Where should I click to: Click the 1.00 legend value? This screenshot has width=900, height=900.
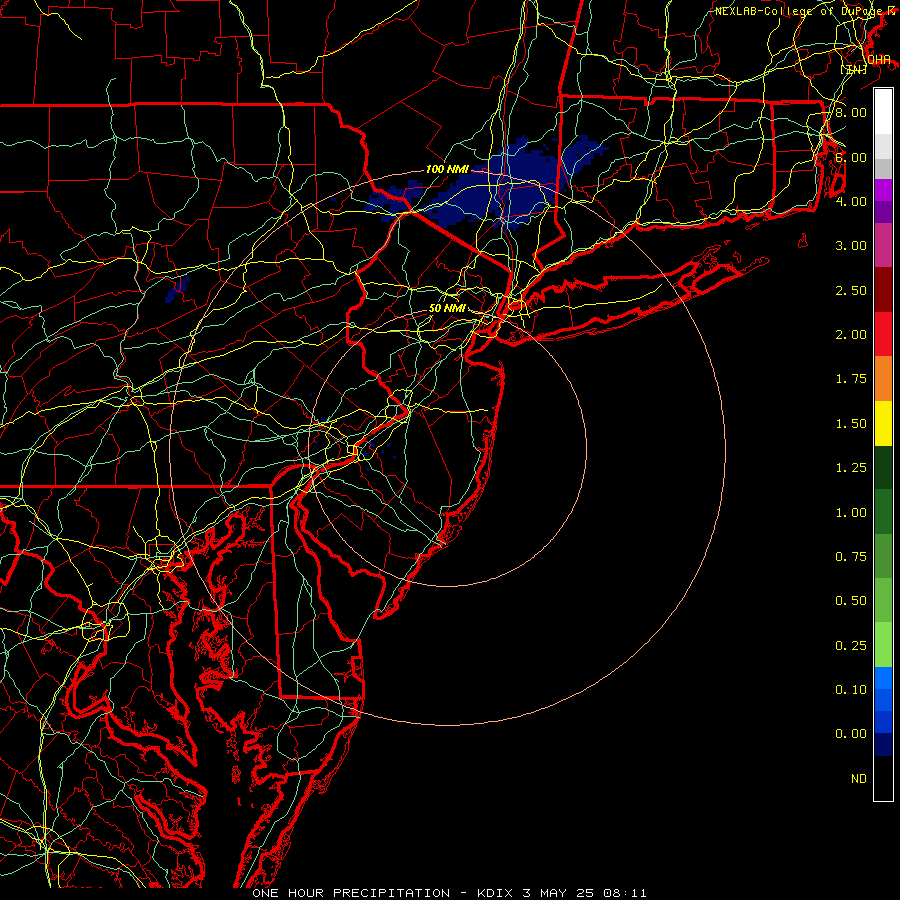[851, 513]
